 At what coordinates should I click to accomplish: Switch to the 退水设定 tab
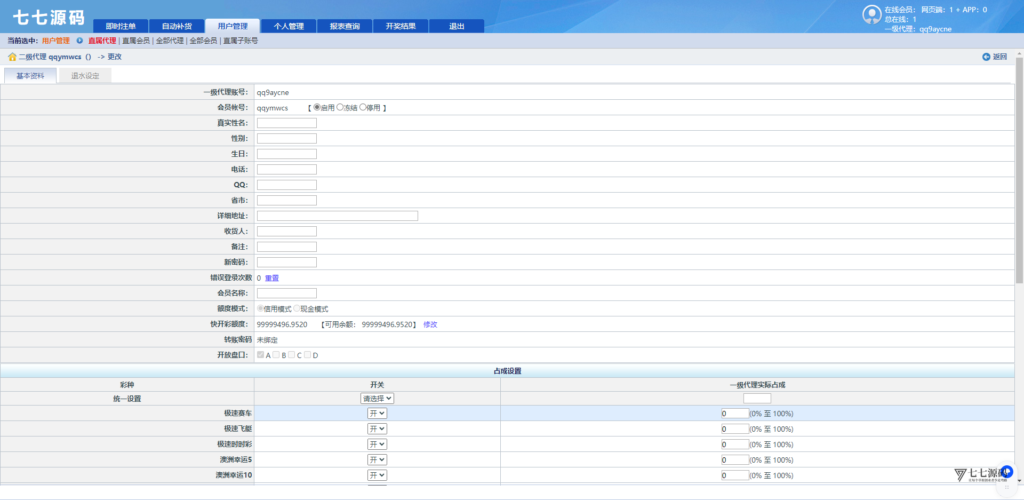tap(85, 75)
